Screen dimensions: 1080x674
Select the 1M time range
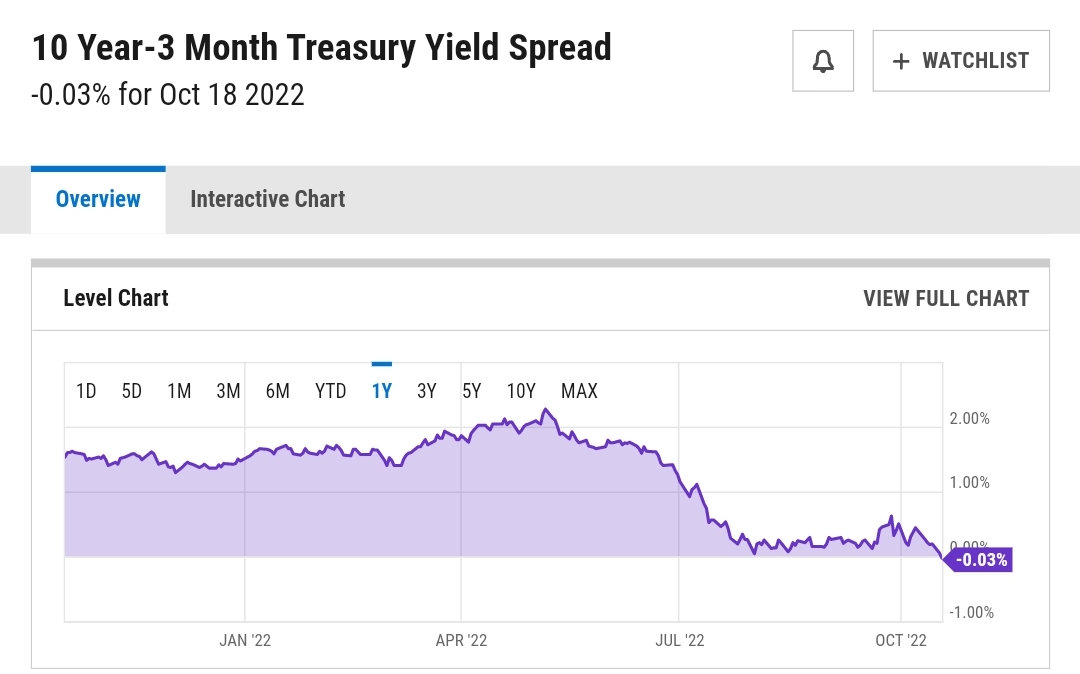179,391
